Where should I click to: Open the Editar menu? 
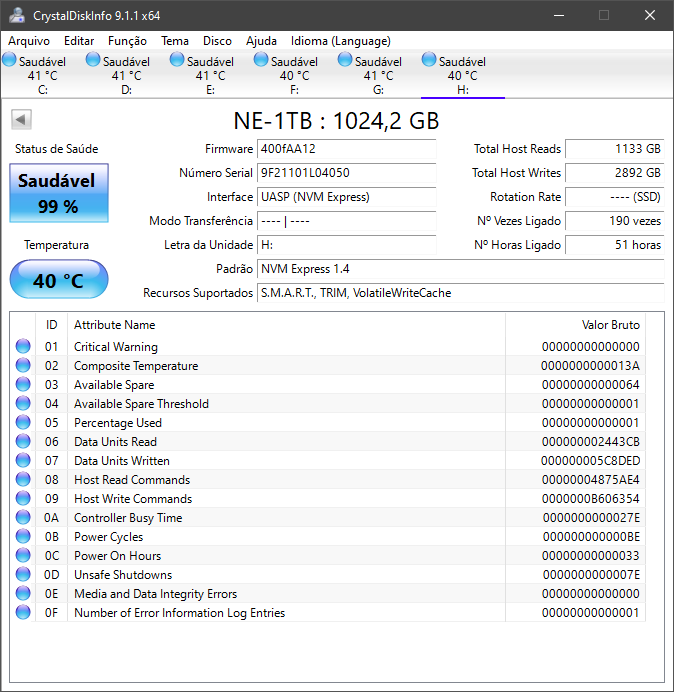point(79,41)
